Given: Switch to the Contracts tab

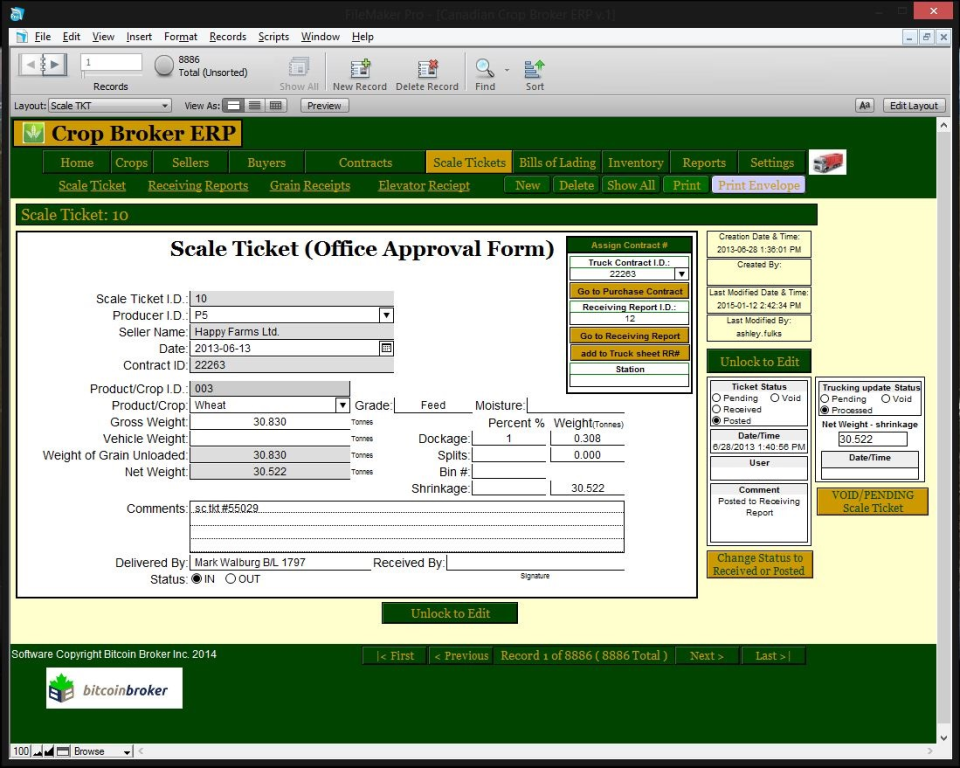Looking at the screenshot, I should tap(365, 162).
